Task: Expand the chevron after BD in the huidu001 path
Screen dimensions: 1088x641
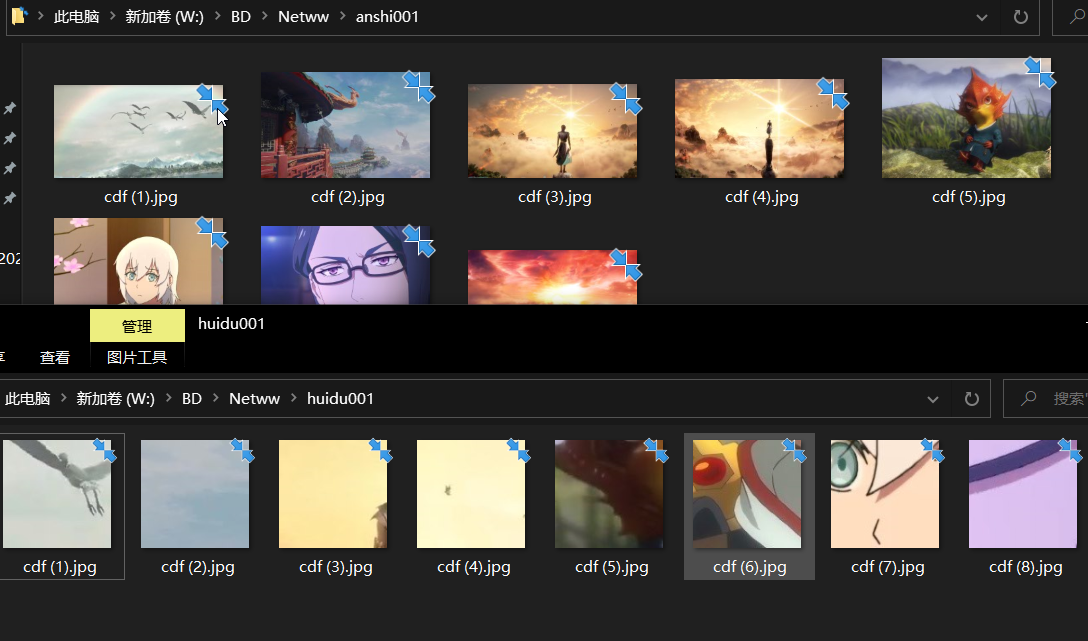Action: tap(215, 398)
